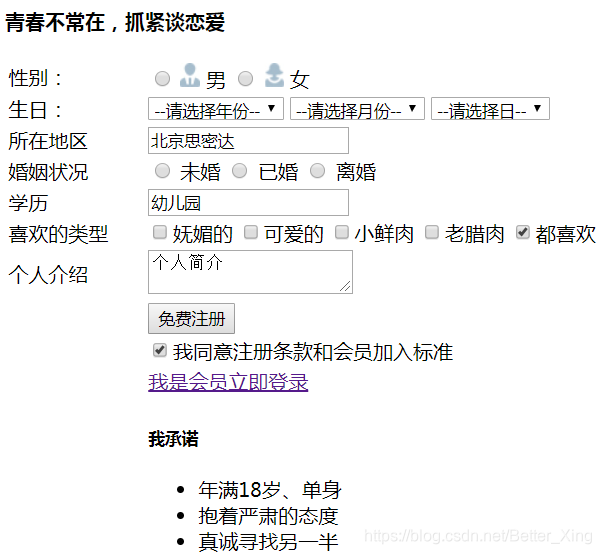
Task: Select the 男 gender radio button
Action: 162,79
